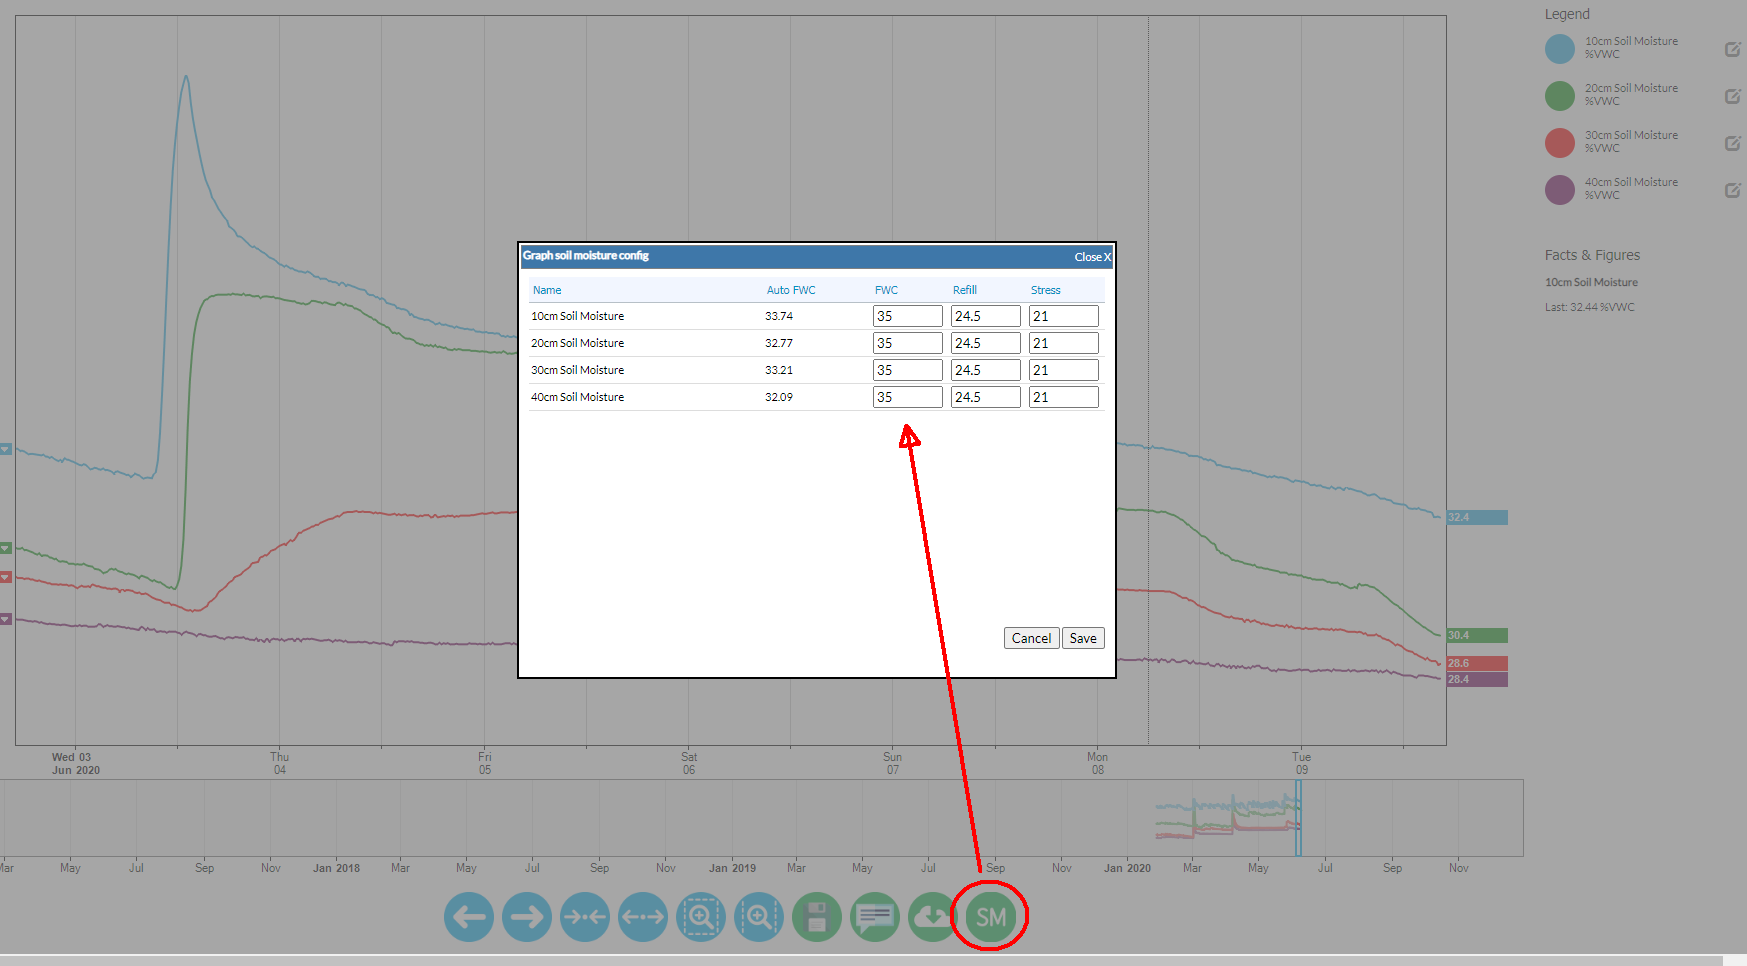1747x966 pixels.
Task: Edit the 30cm Soil Moisture legend entry
Action: [1732, 143]
